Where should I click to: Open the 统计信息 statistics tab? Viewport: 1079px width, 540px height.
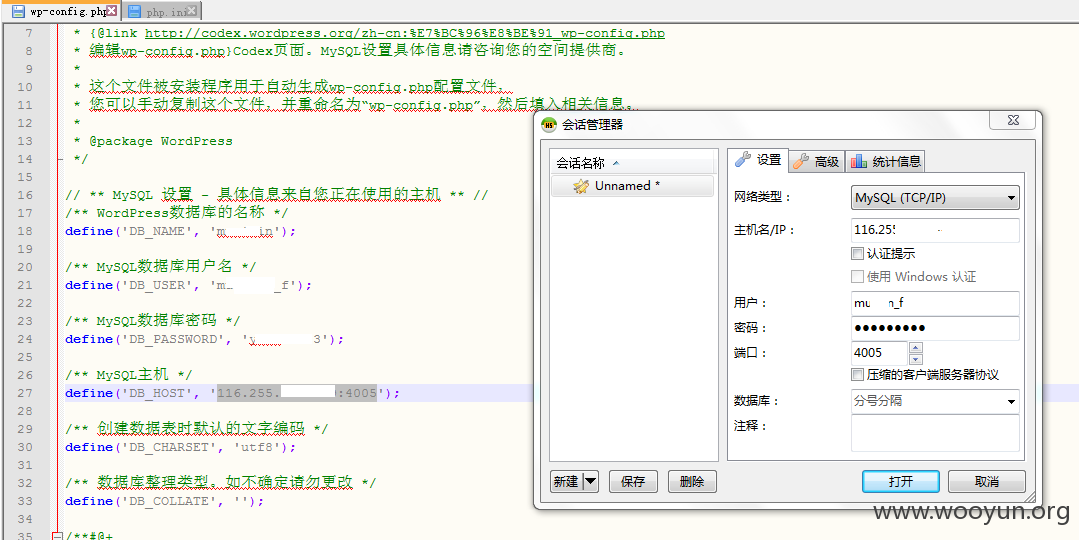point(886,162)
